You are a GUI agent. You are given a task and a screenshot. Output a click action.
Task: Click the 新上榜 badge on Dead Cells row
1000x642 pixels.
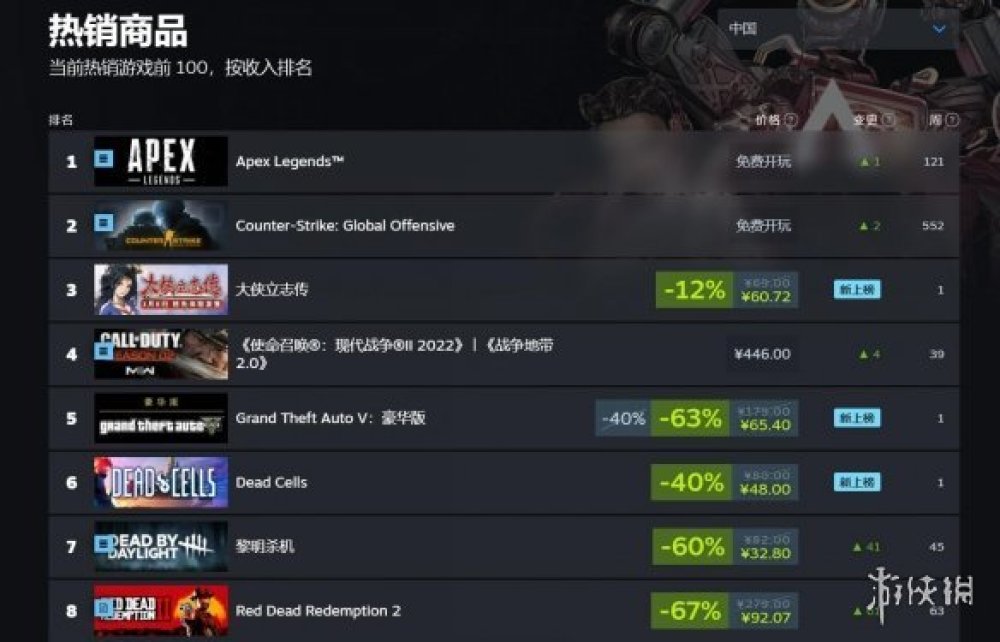click(857, 483)
